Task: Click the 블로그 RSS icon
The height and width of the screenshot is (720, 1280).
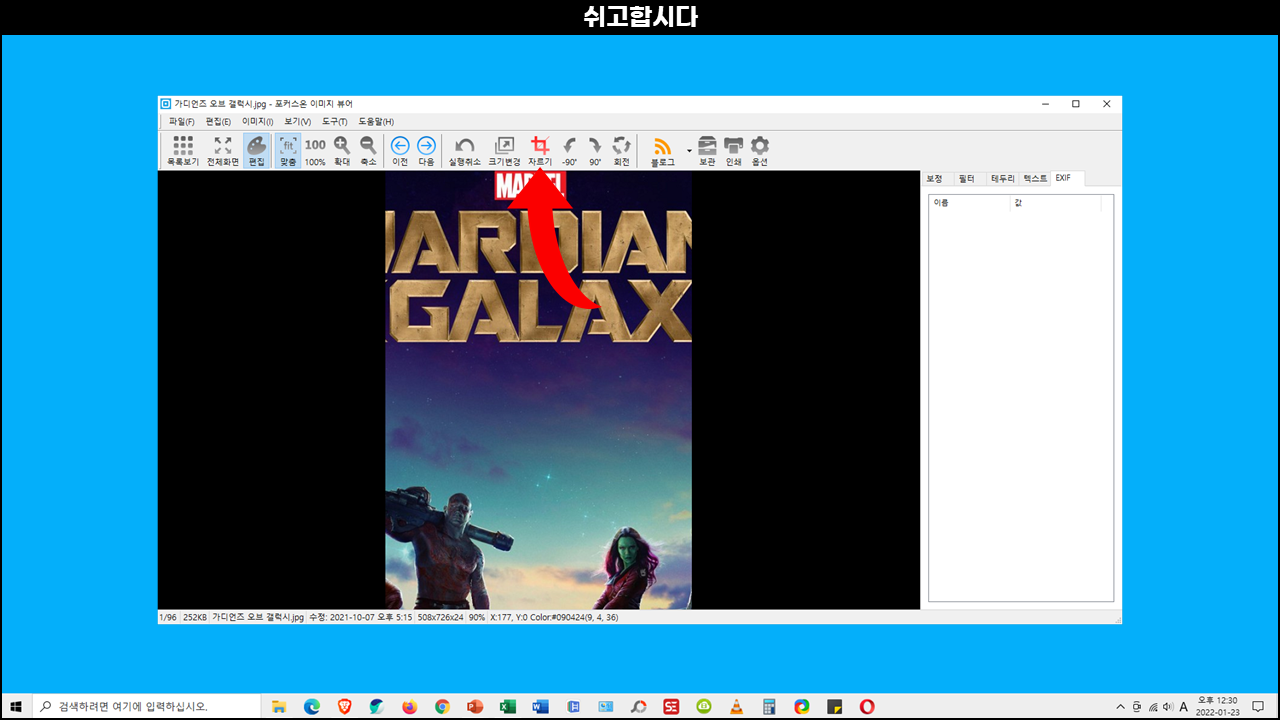Action: (x=662, y=150)
